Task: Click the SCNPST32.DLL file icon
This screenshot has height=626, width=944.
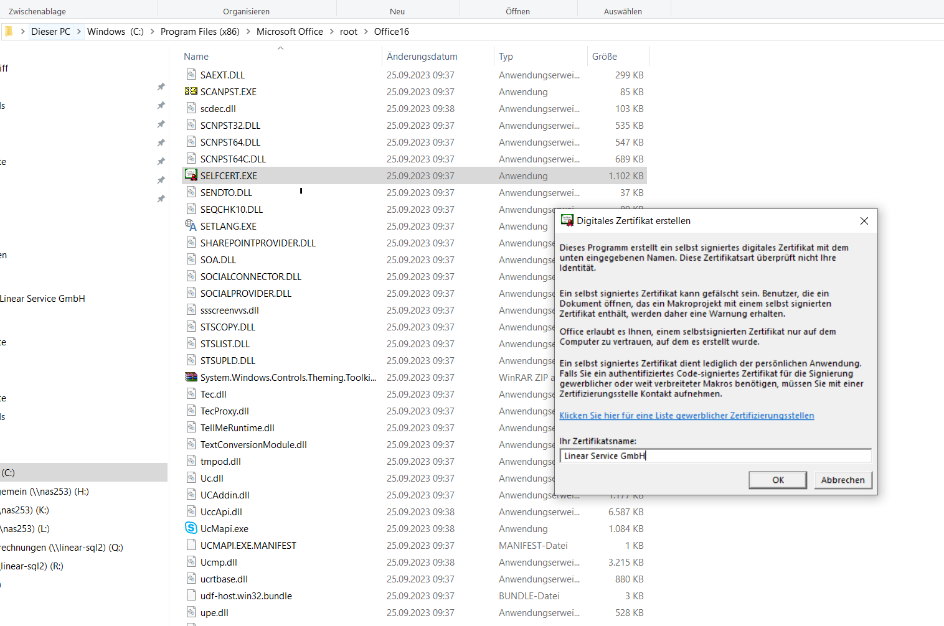Action: click(x=191, y=125)
